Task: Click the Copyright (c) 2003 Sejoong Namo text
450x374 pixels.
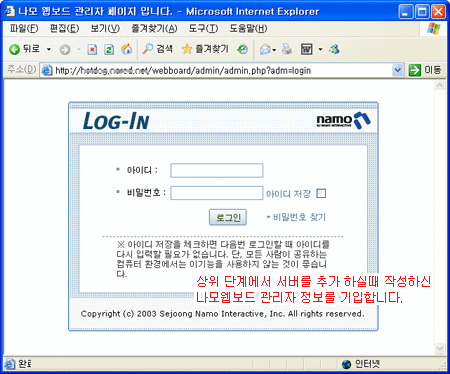Action: pos(222,314)
